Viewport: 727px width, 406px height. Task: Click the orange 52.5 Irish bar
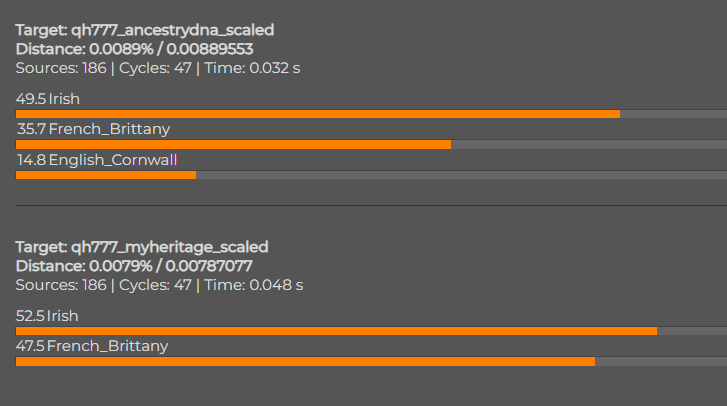pyautogui.click(x=336, y=331)
